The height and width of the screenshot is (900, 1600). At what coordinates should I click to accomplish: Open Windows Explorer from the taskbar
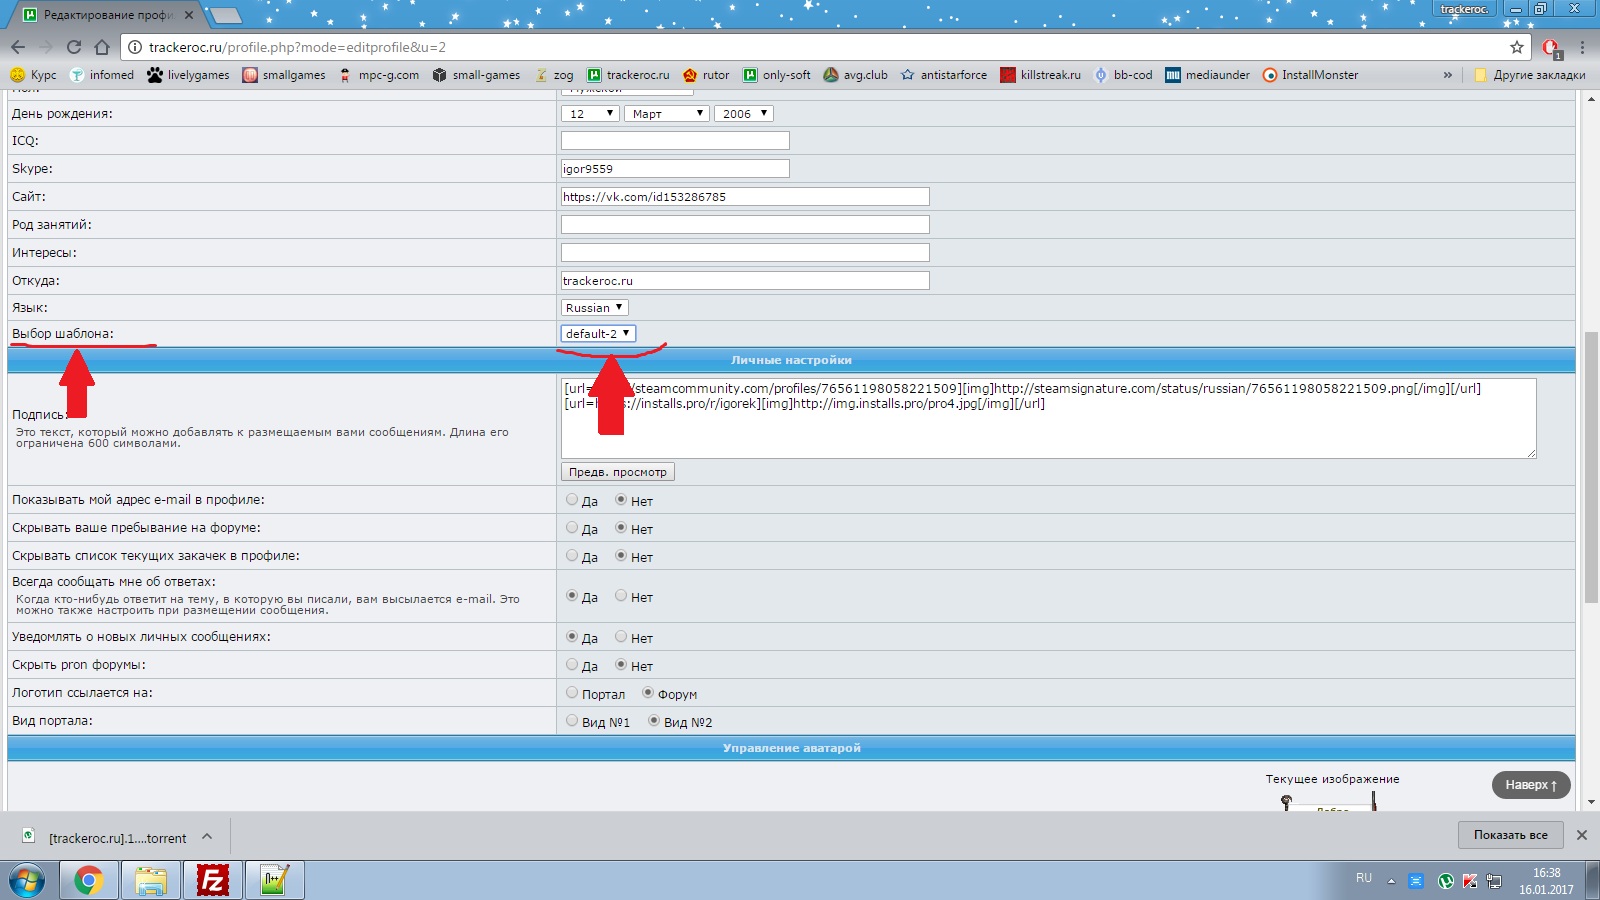click(151, 881)
